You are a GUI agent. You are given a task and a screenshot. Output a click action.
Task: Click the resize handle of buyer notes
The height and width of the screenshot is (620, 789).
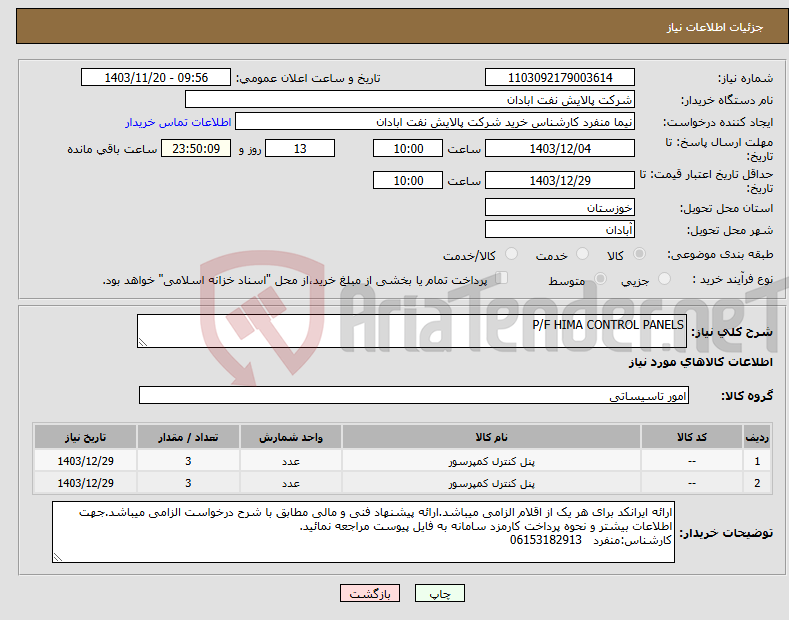click(x=58, y=557)
